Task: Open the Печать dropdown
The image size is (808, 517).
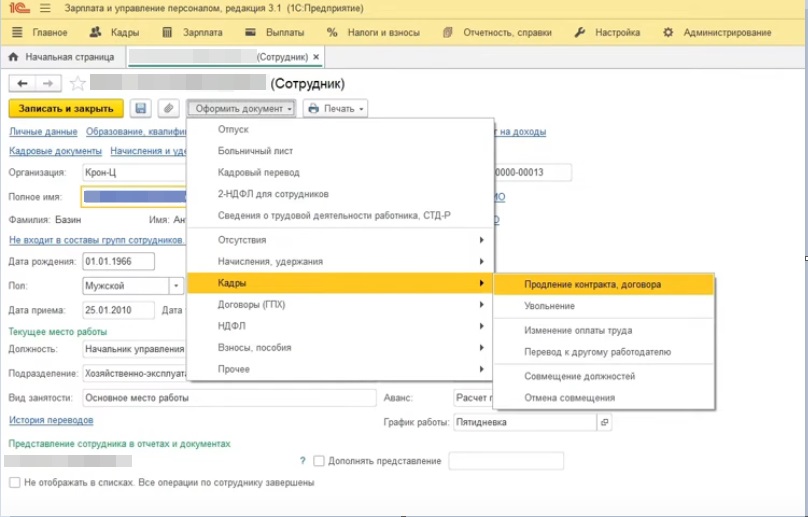Action: (335, 108)
